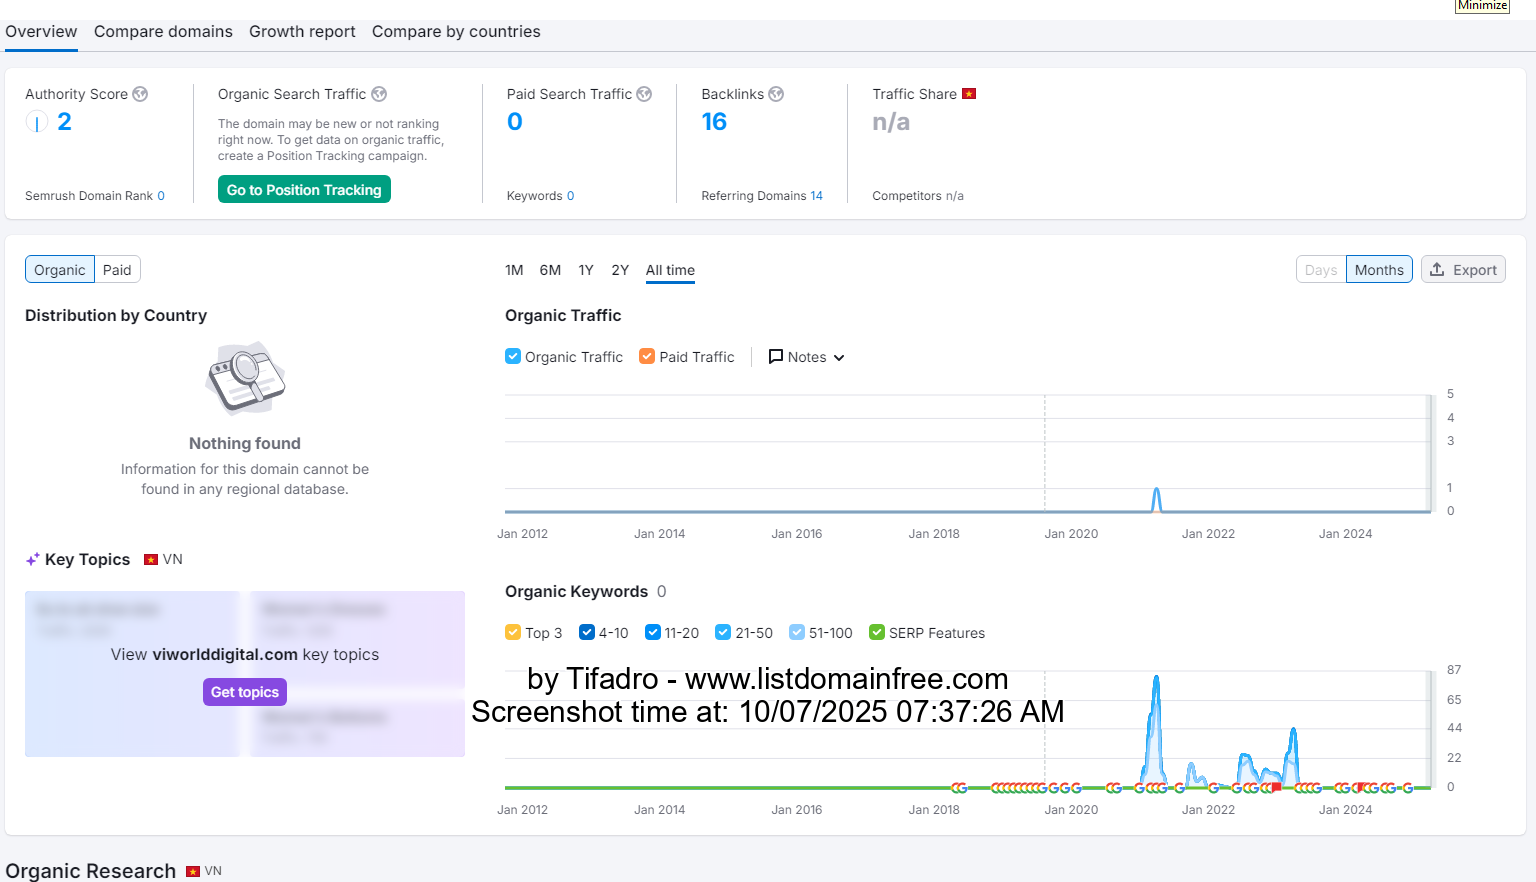1536x882 pixels.
Task: Select 1Y time range
Action: [586, 270]
